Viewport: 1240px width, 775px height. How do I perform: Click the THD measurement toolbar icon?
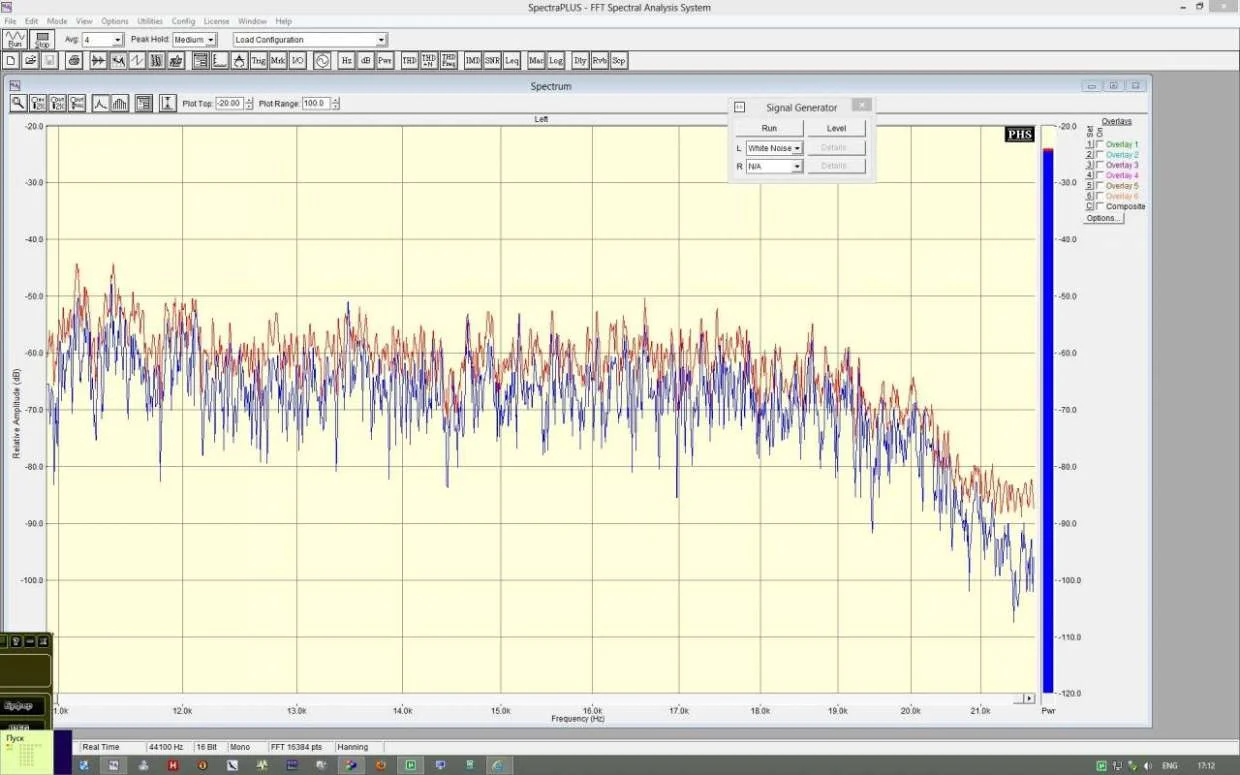[x=409, y=61]
